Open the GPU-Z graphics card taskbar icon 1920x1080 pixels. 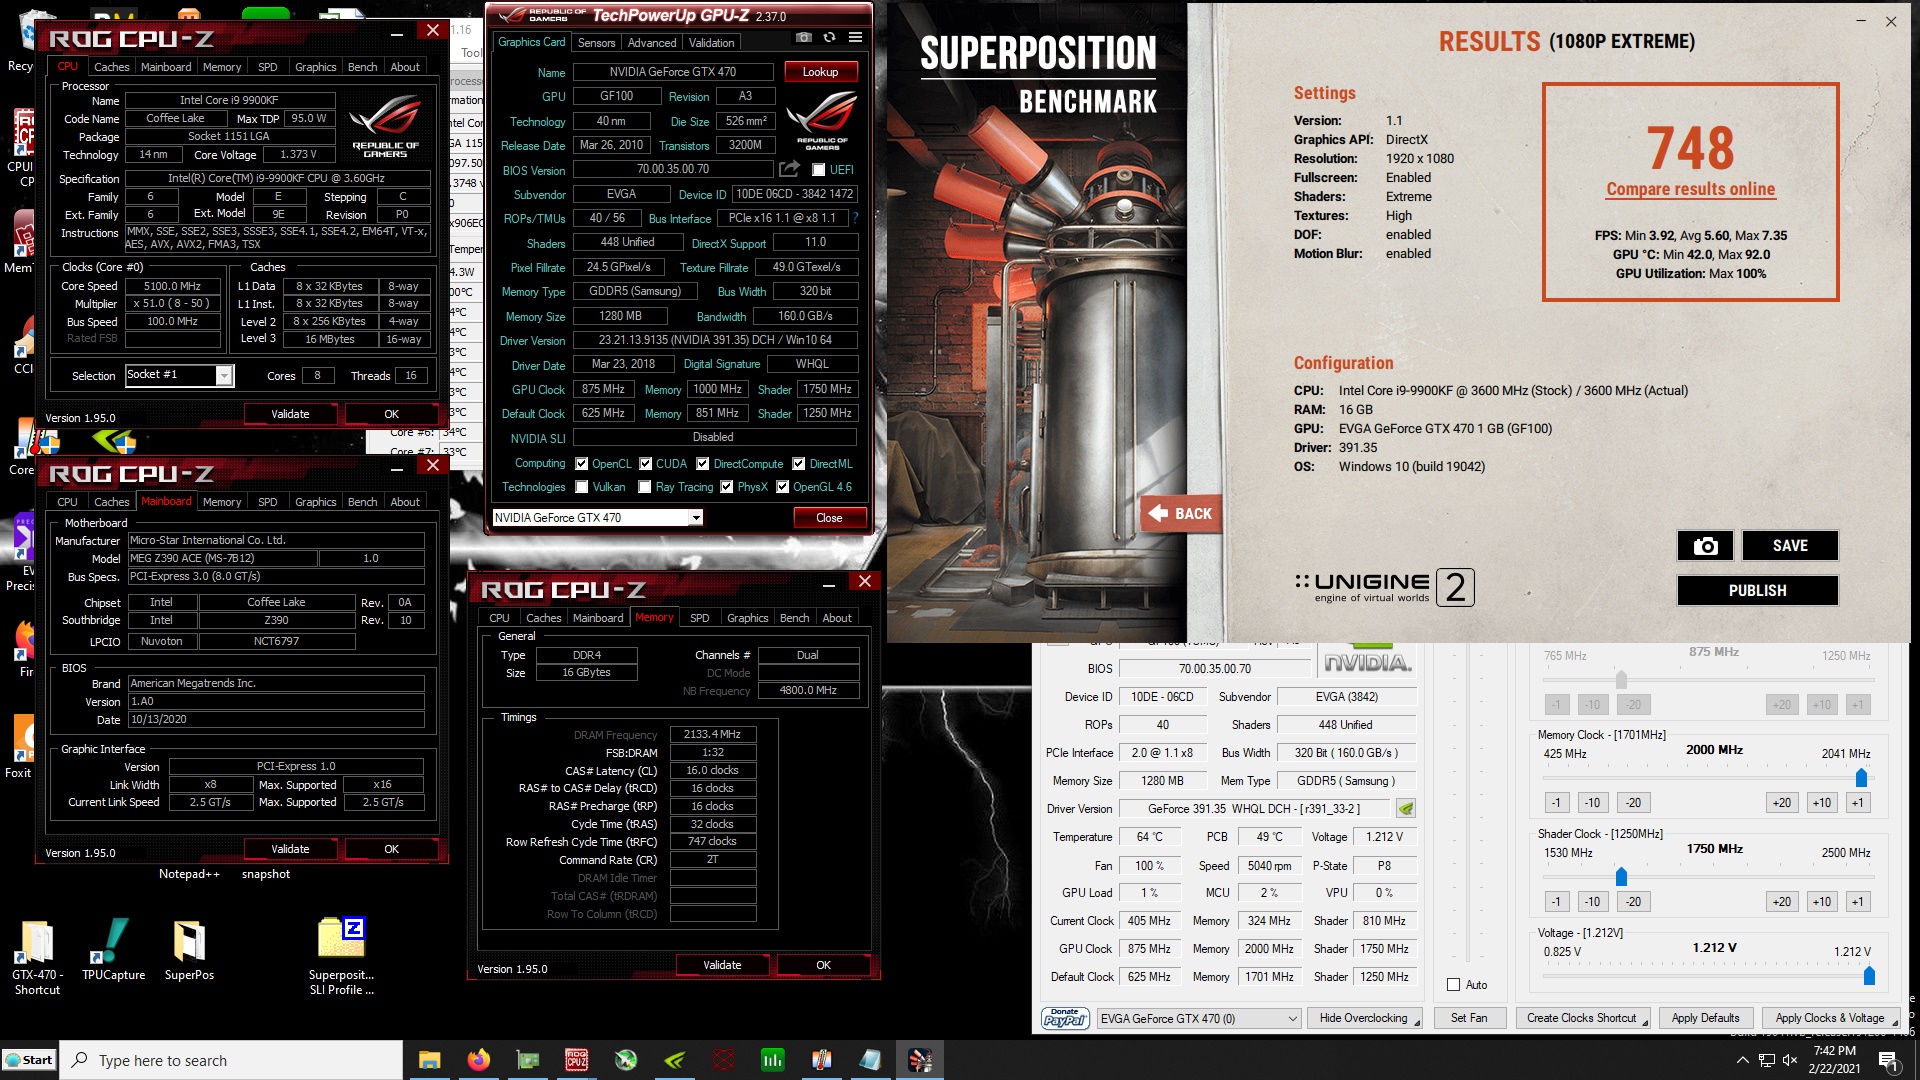[x=528, y=1060]
